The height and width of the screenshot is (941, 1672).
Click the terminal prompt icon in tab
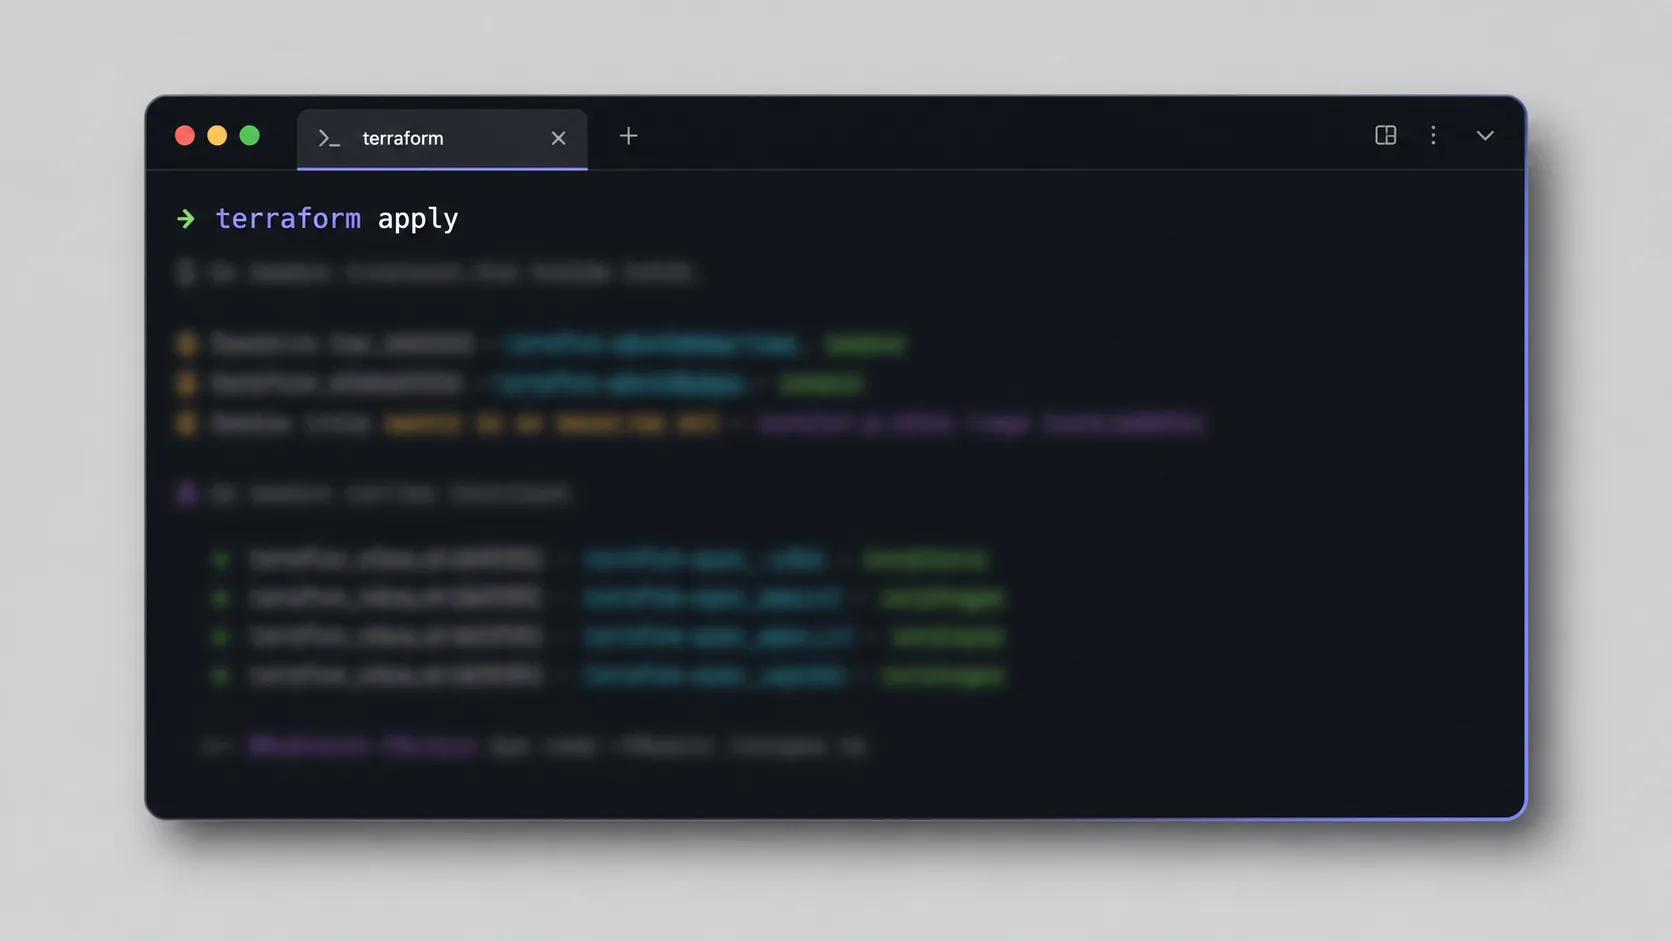(x=329, y=138)
